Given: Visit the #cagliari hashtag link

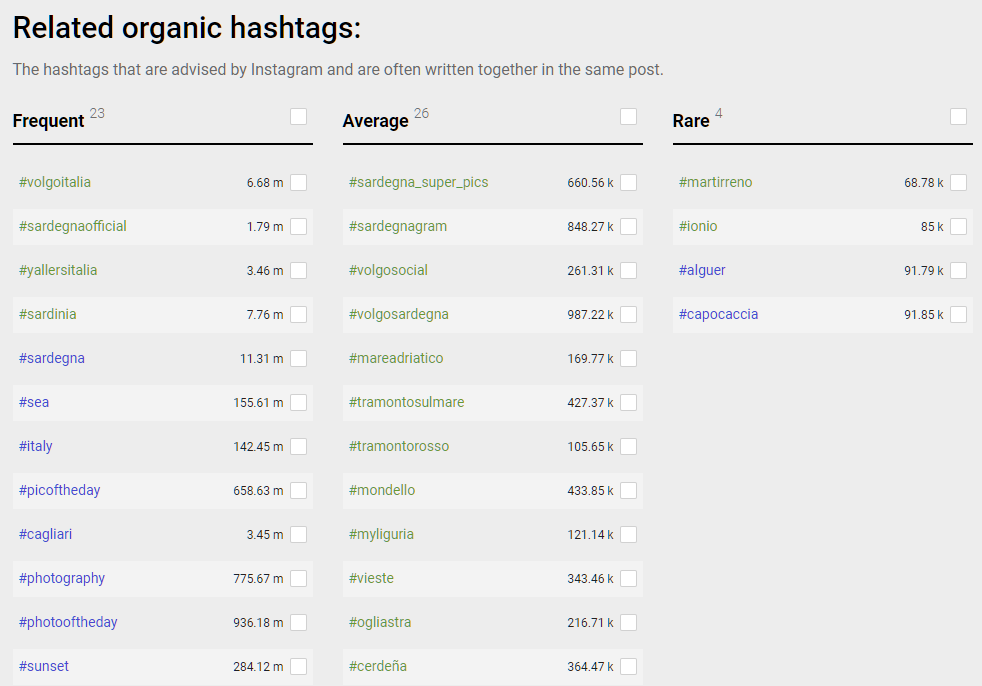Looking at the screenshot, I should click(45, 534).
